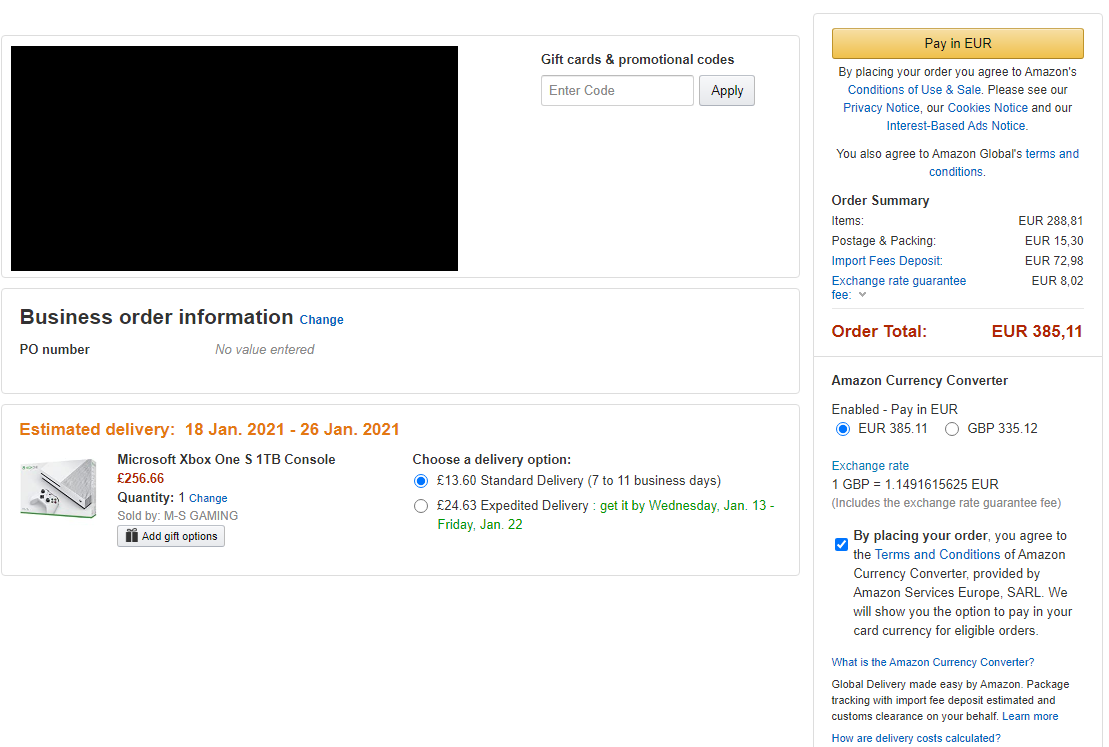Click the Sold by: M-S GAMING text
The width and height of the screenshot is (1109, 747).
178,516
